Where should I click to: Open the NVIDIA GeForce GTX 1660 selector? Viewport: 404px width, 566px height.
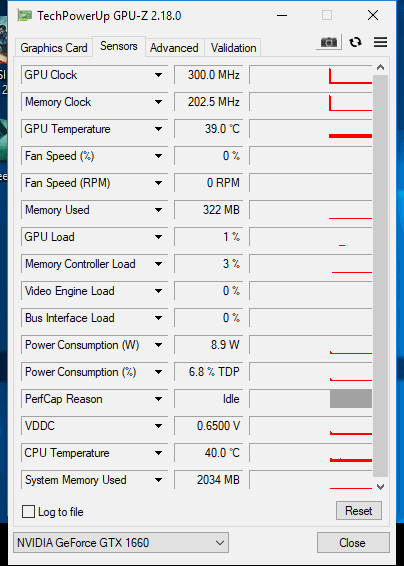(x=121, y=543)
